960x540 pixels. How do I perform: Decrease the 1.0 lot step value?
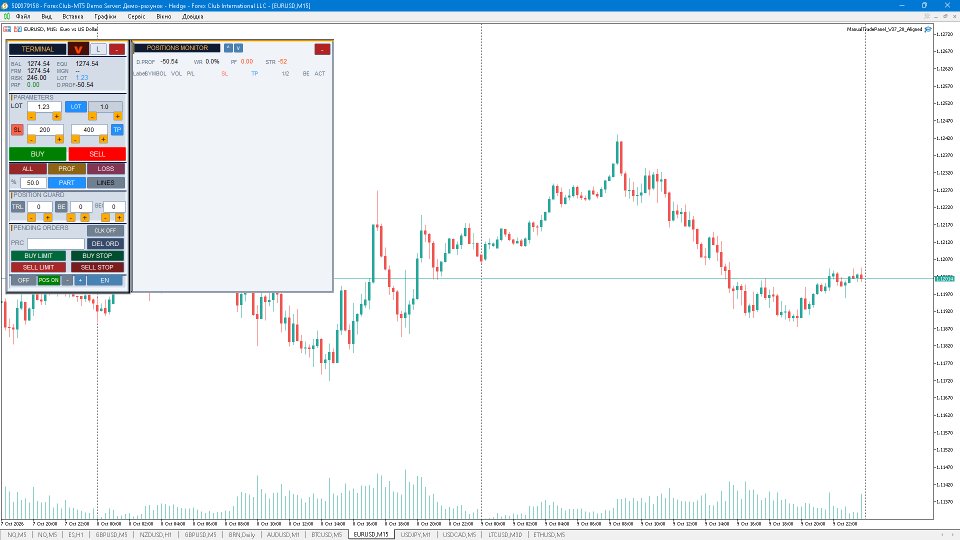click(x=92, y=116)
